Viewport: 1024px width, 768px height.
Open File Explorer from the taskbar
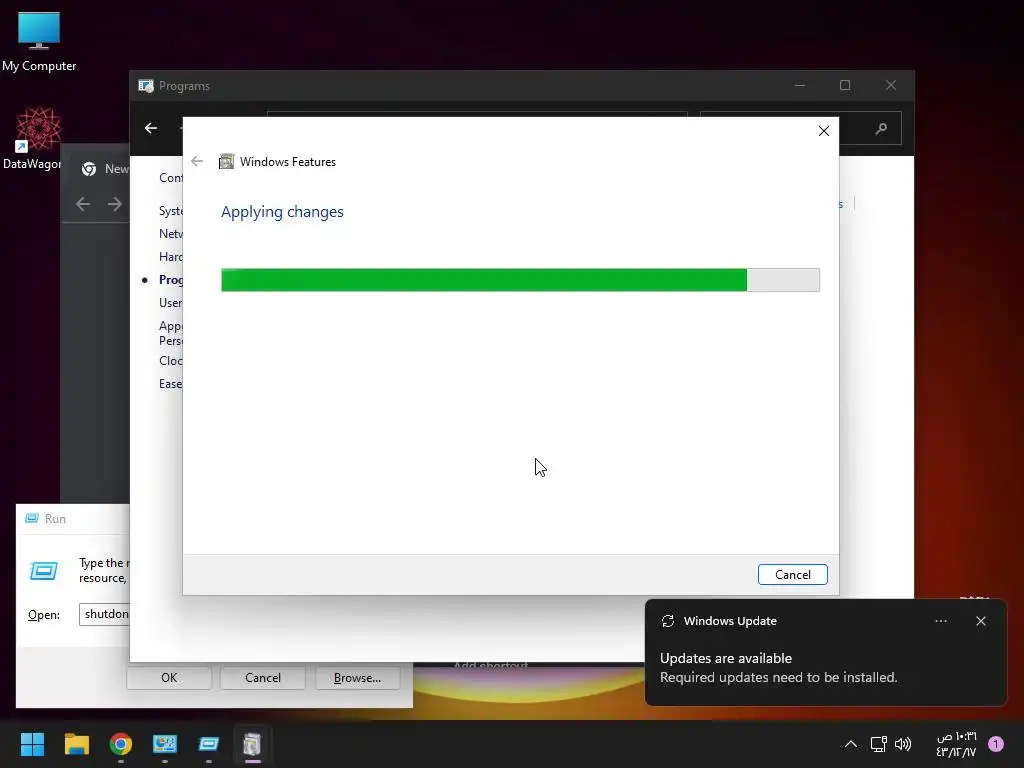point(76,744)
